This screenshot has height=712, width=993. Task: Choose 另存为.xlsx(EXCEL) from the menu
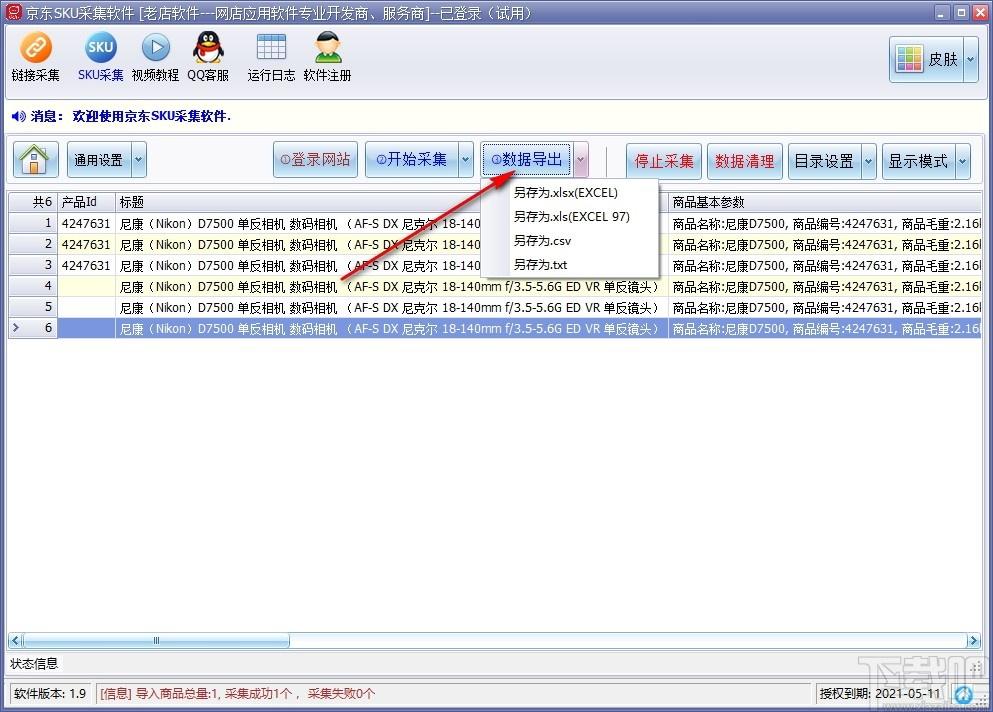coord(570,193)
